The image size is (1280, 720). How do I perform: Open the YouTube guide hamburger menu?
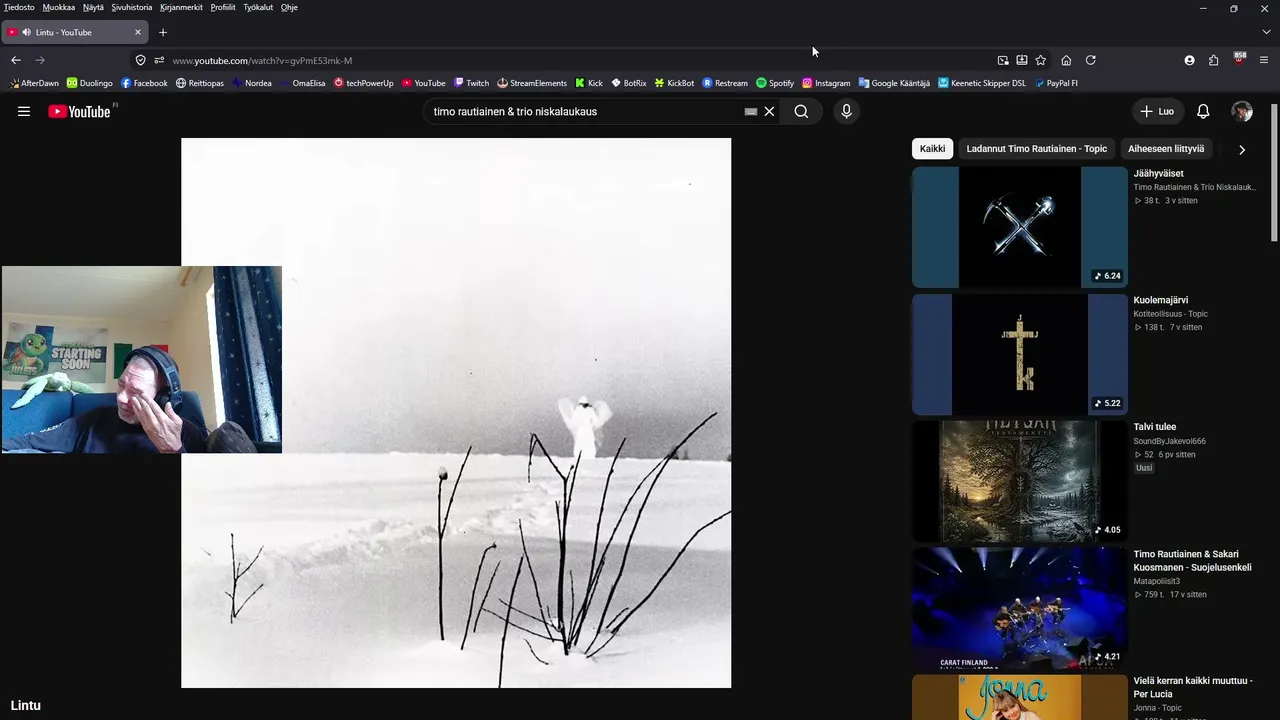click(24, 111)
